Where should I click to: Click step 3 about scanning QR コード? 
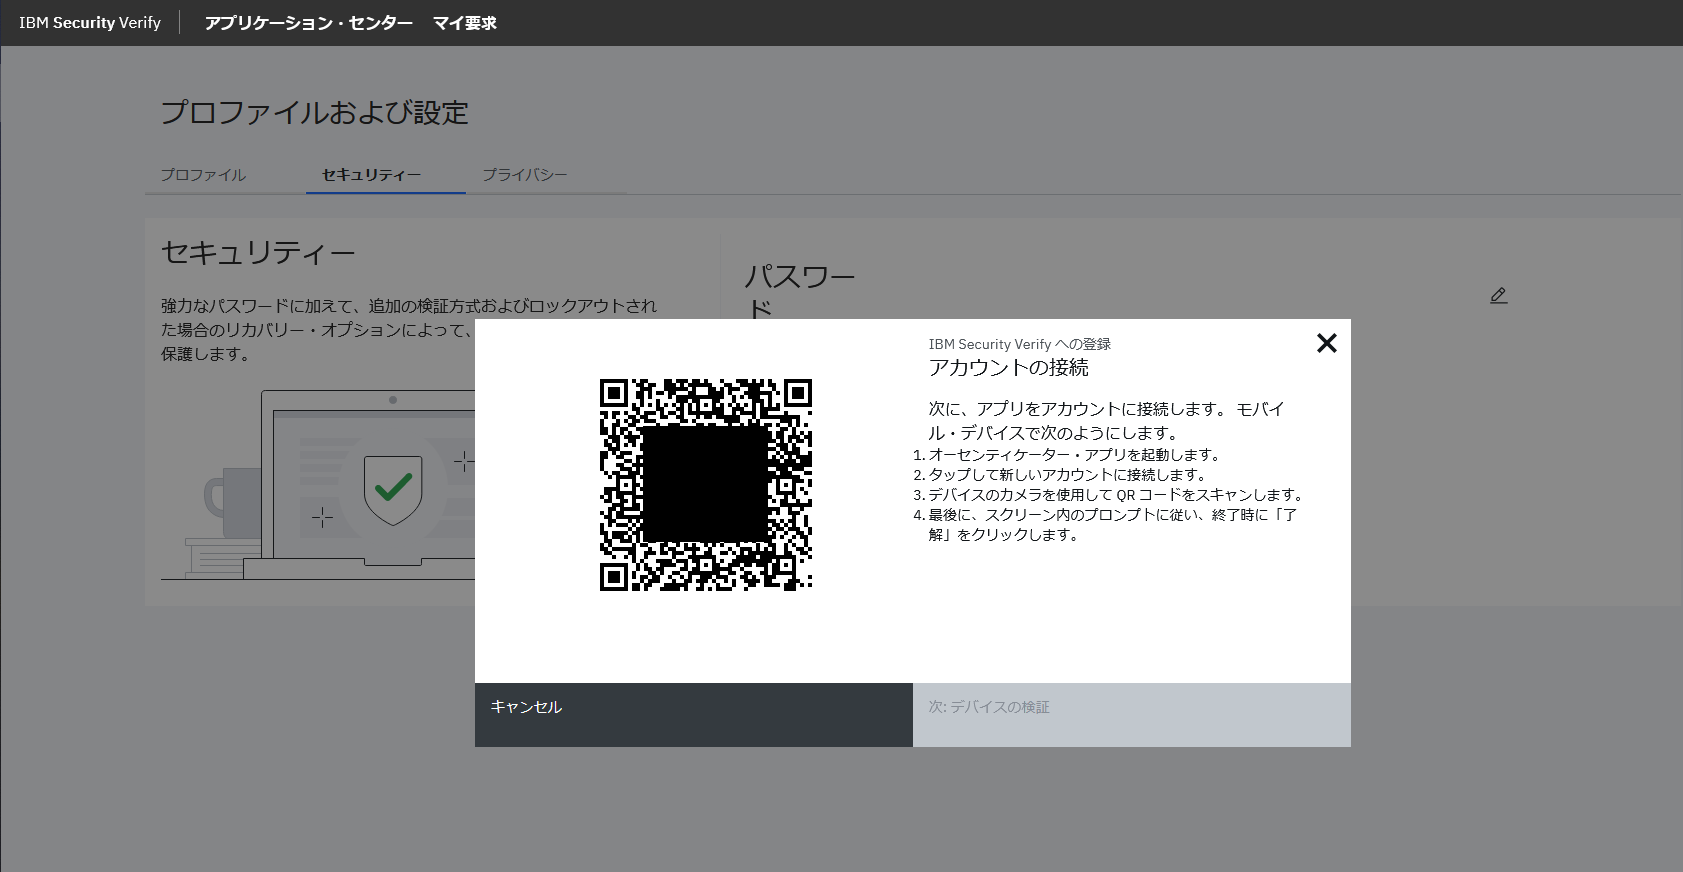pyautogui.click(x=1116, y=495)
